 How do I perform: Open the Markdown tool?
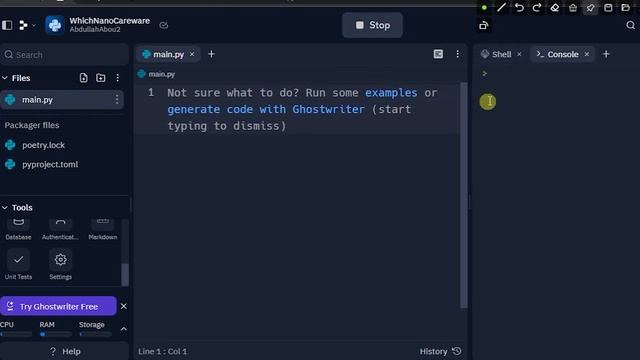pos(103,229)
